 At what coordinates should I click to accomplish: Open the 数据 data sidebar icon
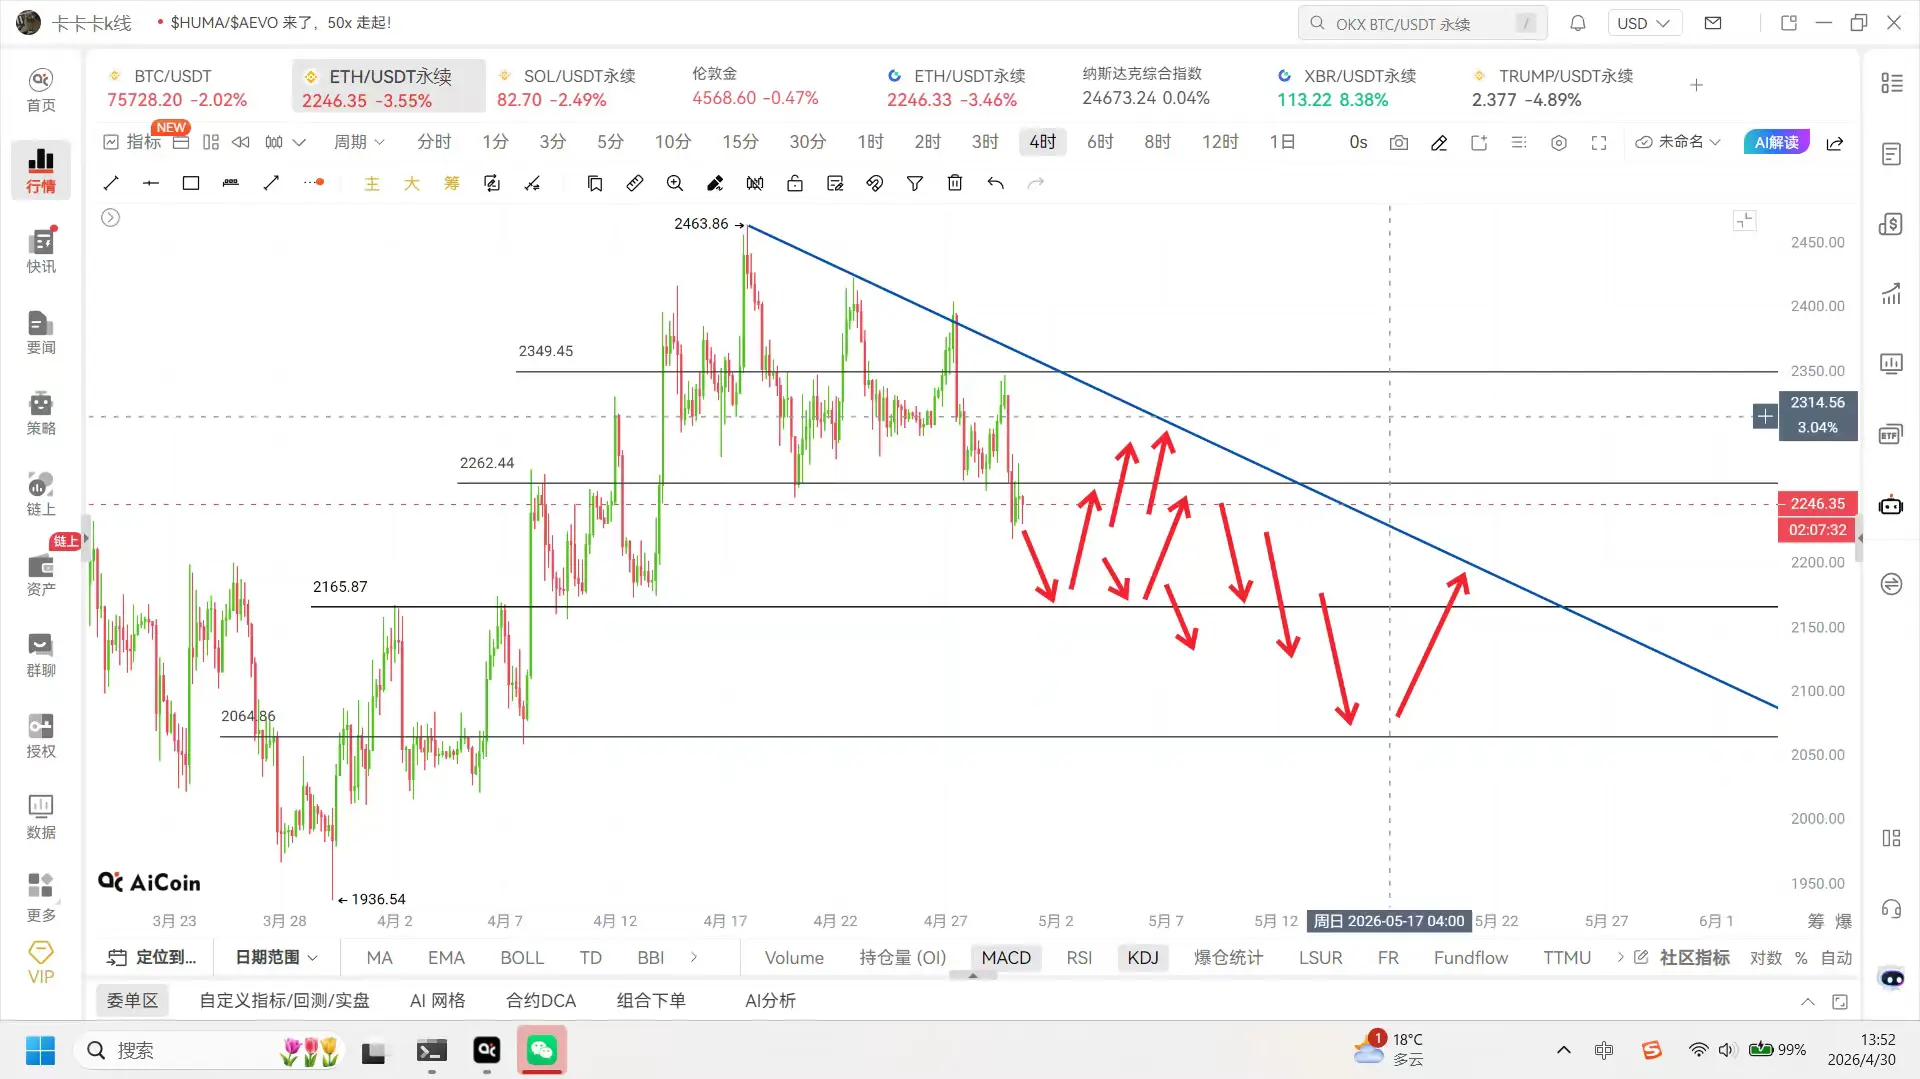coord(41,817)
